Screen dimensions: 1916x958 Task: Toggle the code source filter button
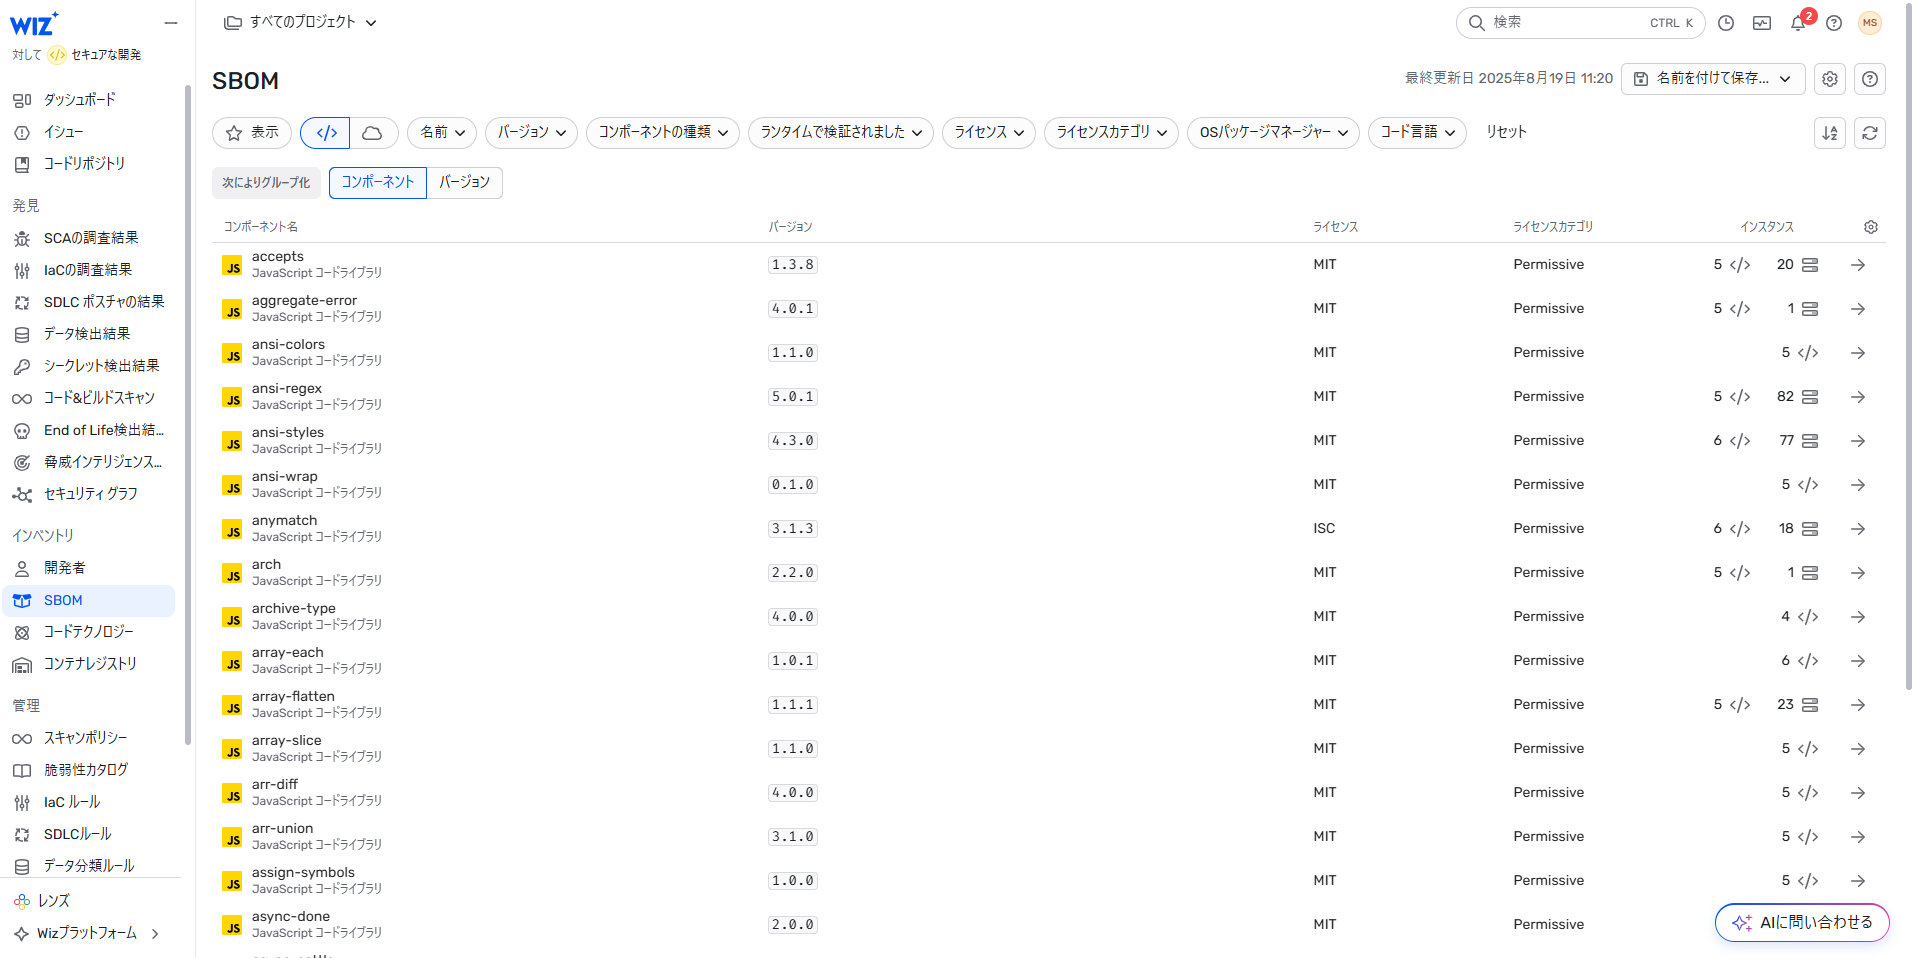[x=326, y=133]
